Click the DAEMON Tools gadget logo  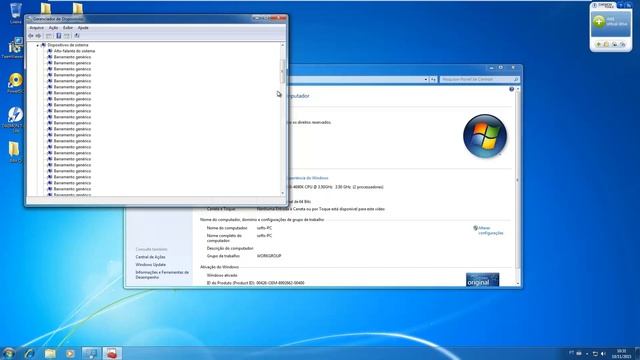point(603,5)
